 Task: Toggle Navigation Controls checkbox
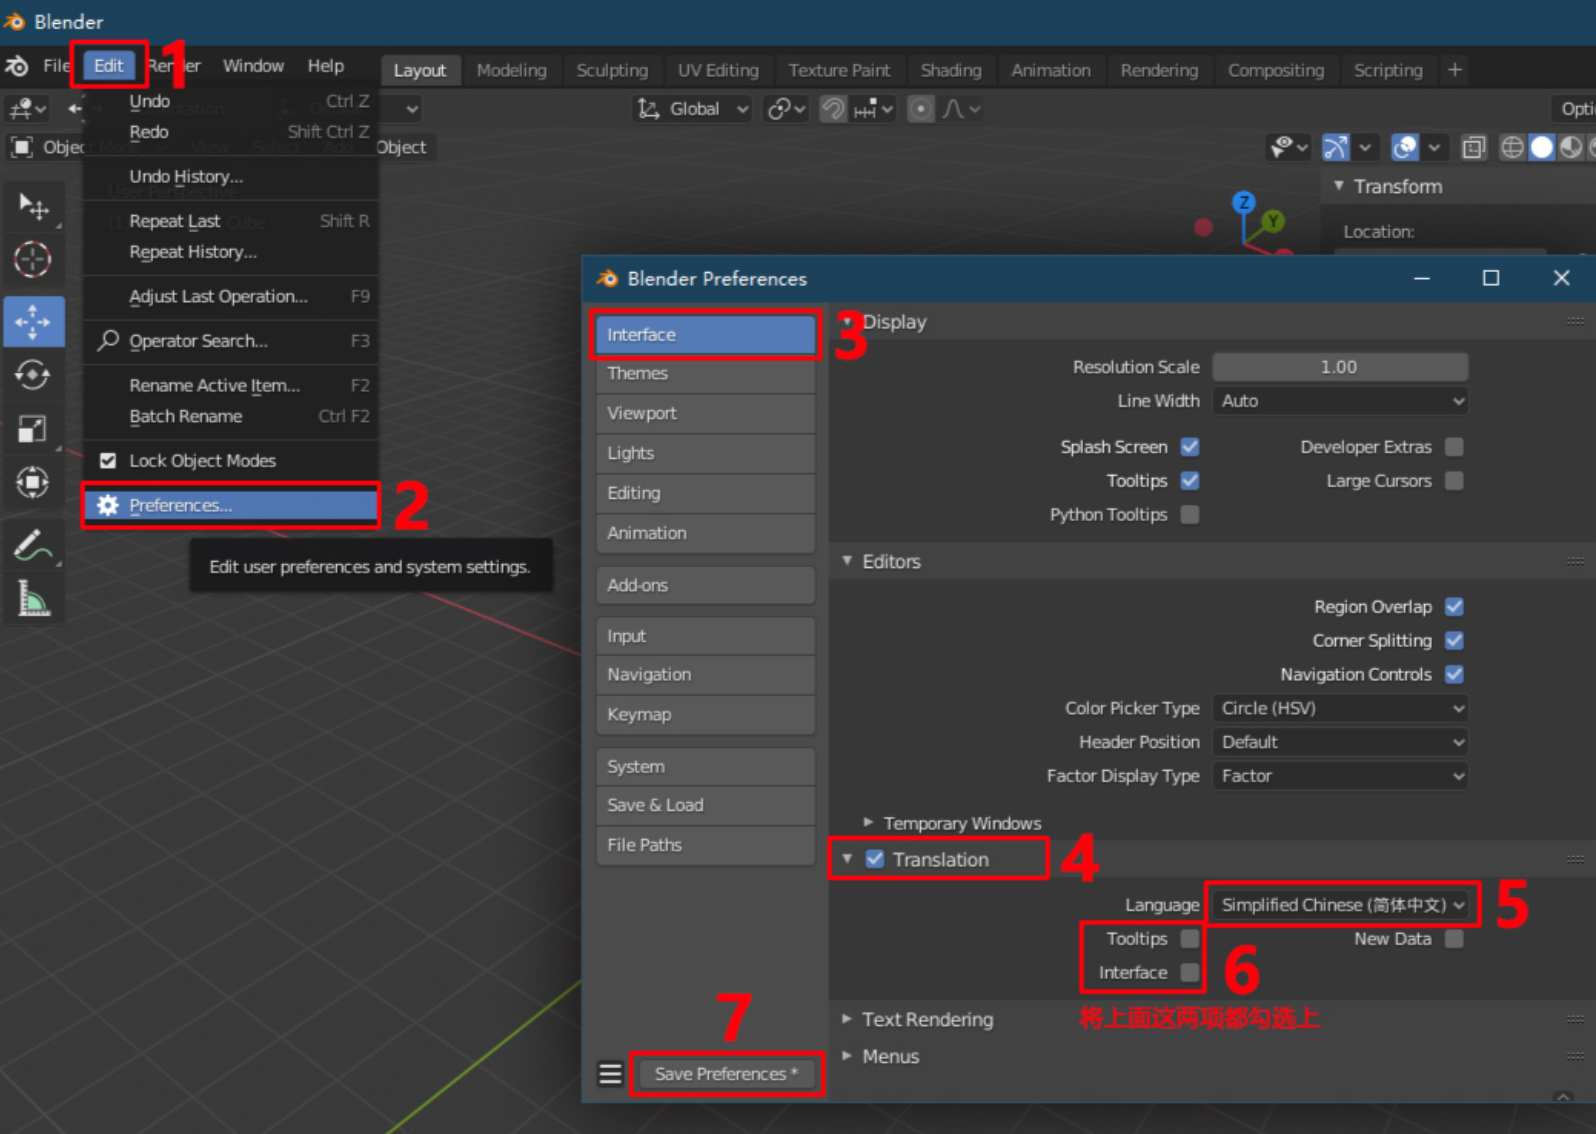coord(1455,675)
